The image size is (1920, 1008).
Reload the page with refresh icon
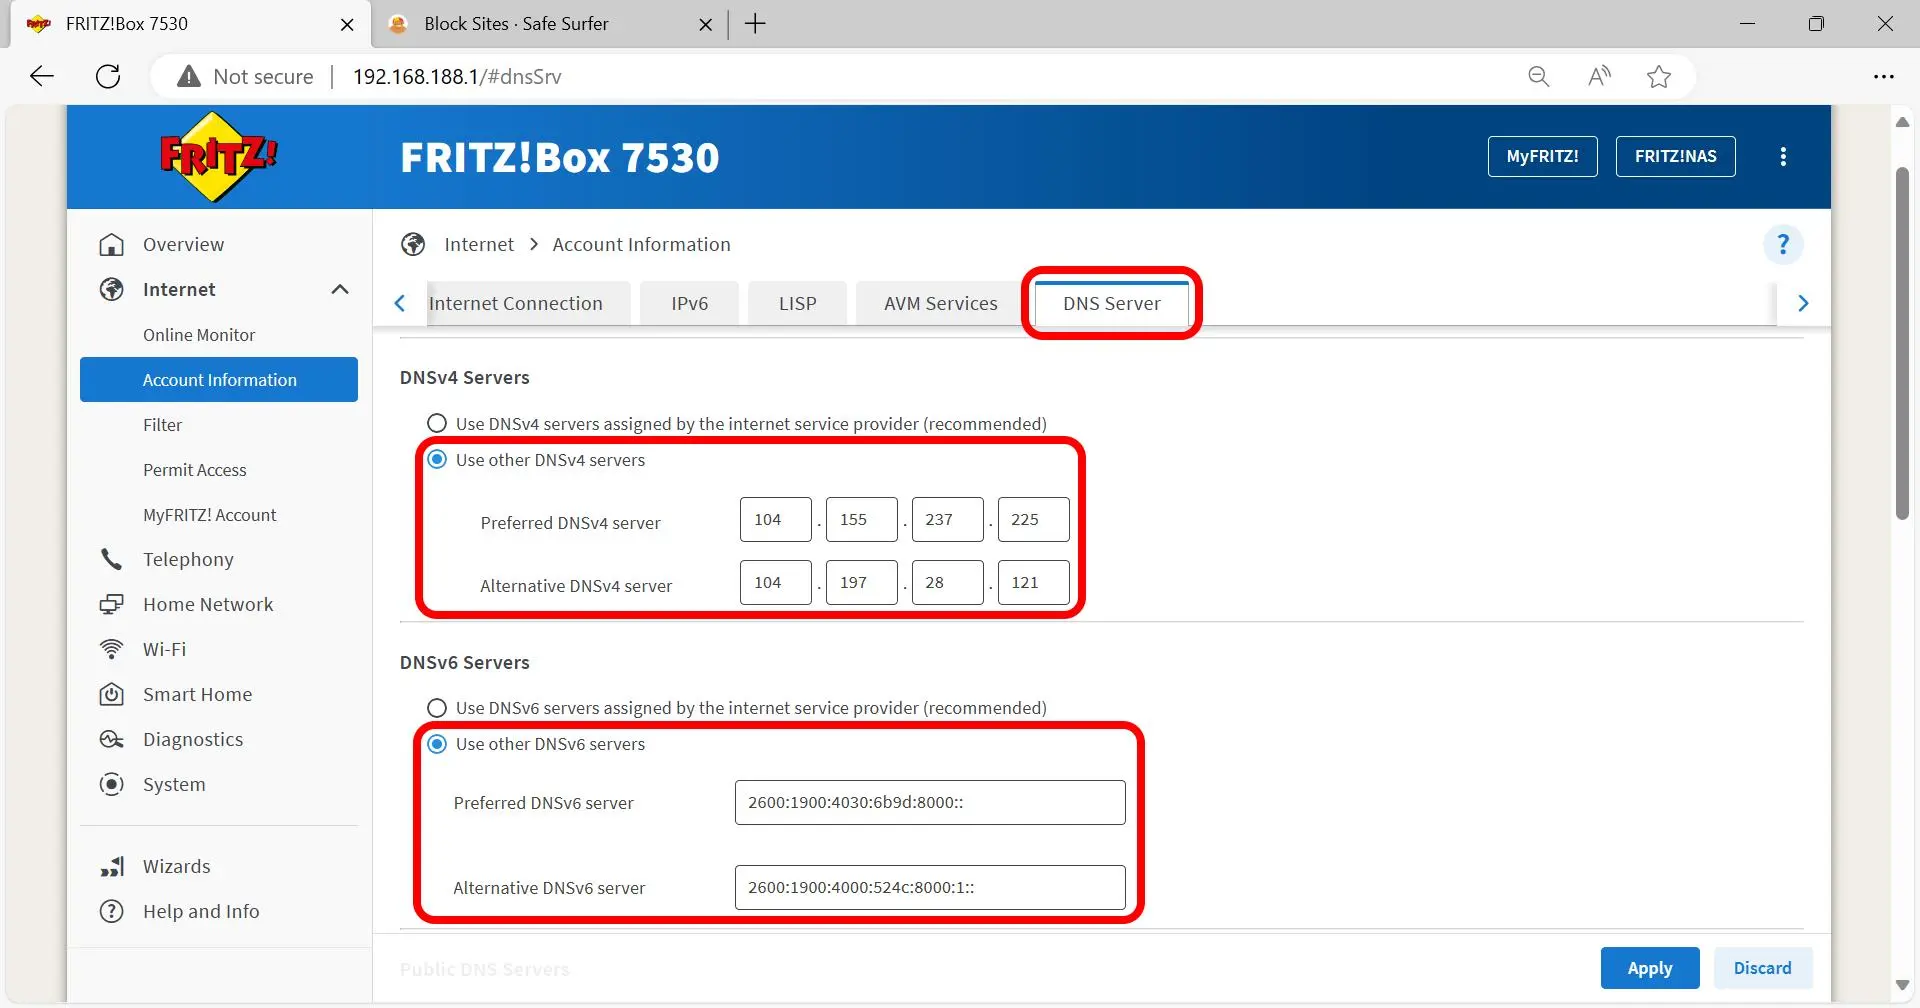point(108,77)
